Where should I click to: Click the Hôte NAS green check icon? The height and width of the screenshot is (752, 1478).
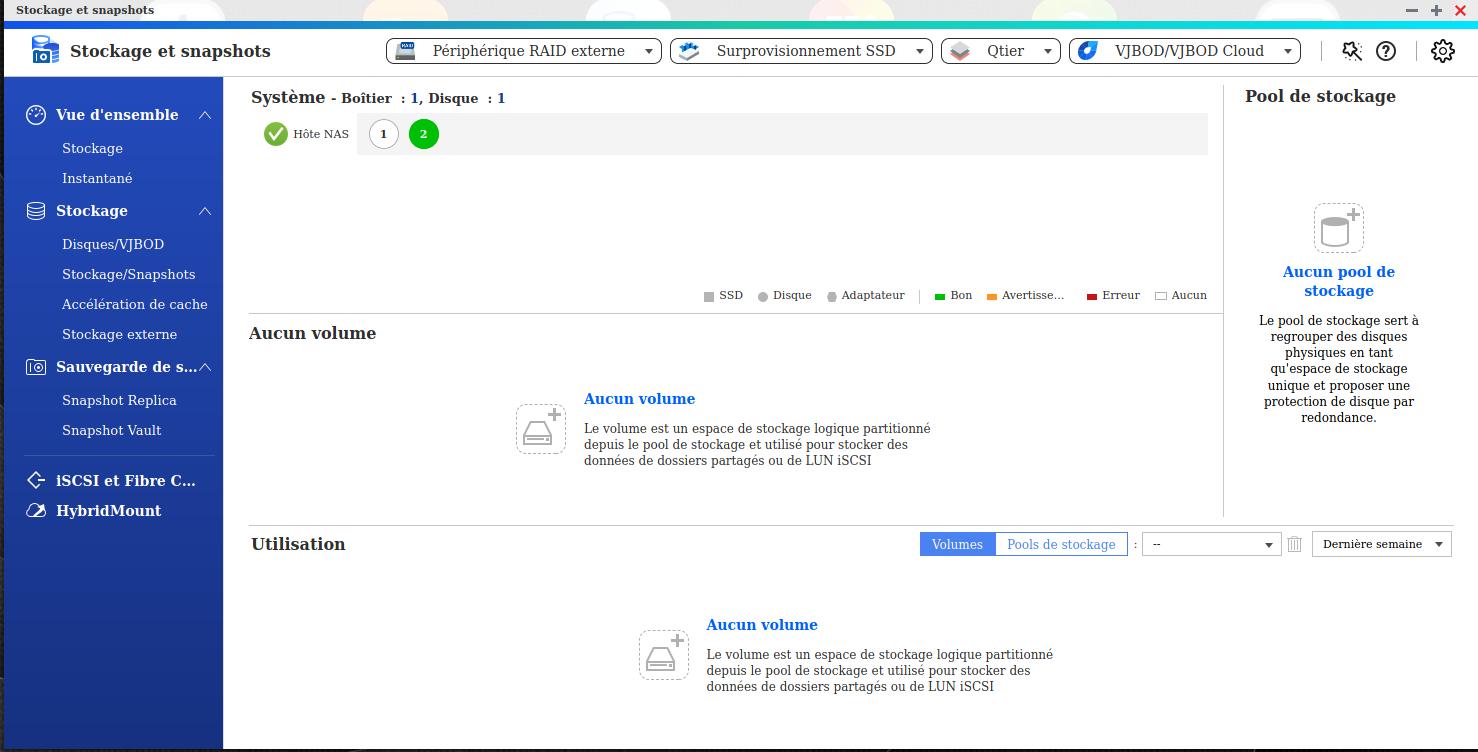[276, 134]
